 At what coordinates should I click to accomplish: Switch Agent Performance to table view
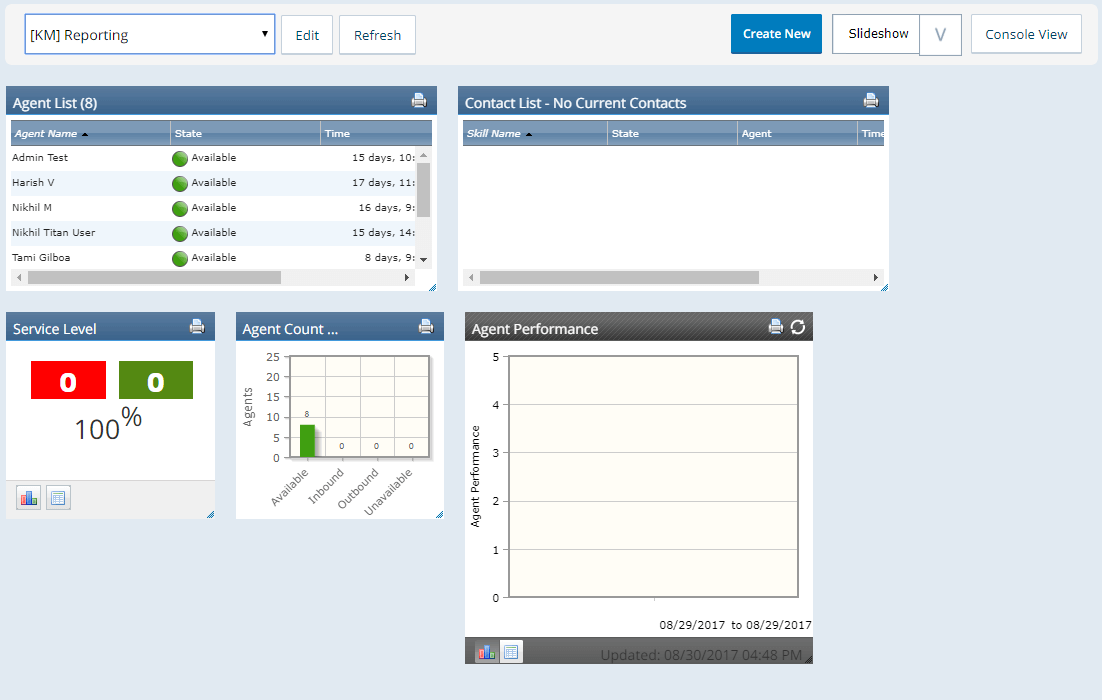pyautogui.click(x=511, y=651)
